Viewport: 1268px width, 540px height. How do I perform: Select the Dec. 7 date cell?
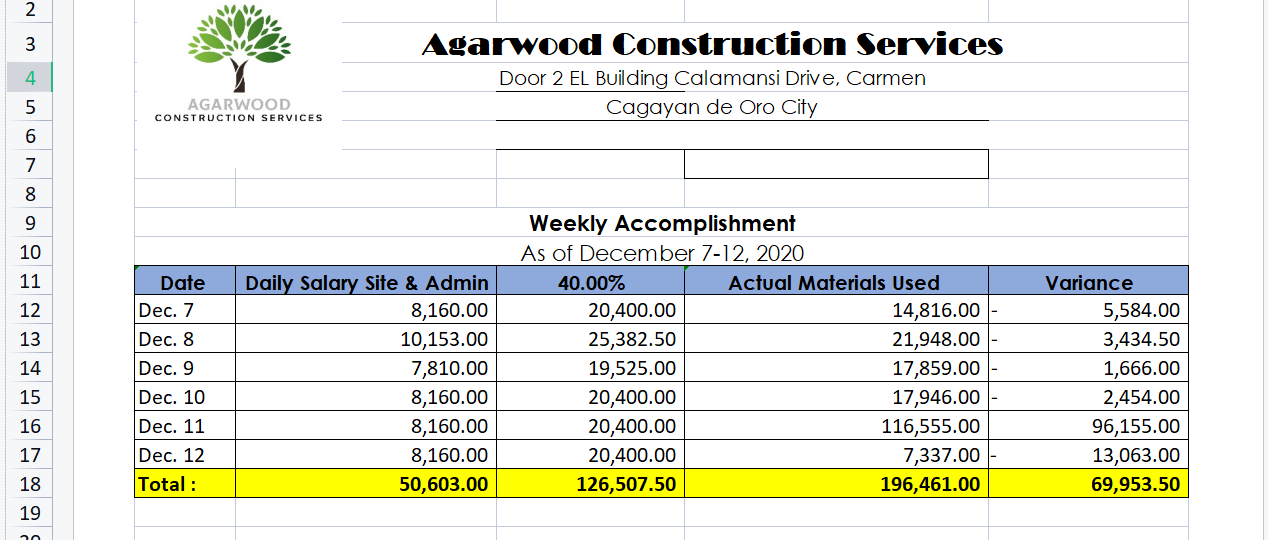pos(184,310)
